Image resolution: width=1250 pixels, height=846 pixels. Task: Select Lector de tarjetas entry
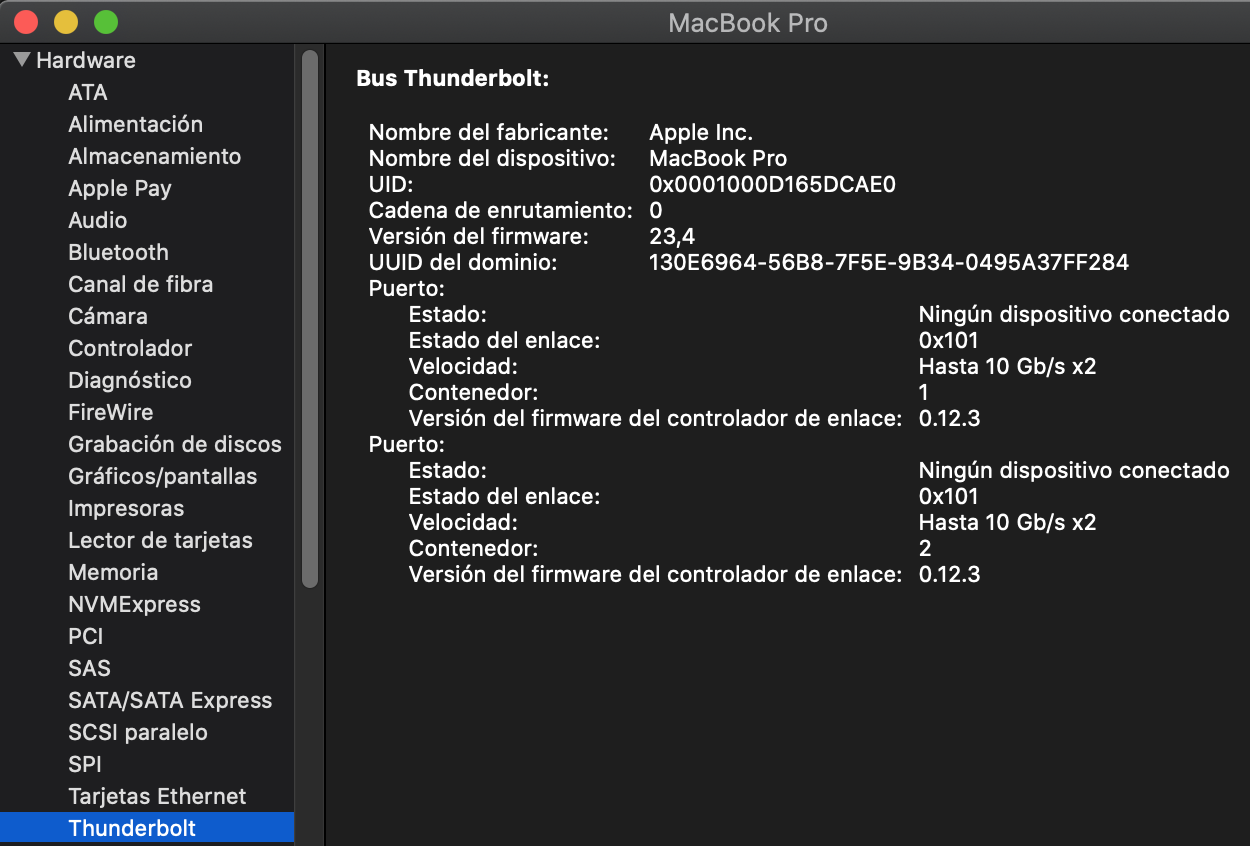pyautogui.click(x=160, y=540)
